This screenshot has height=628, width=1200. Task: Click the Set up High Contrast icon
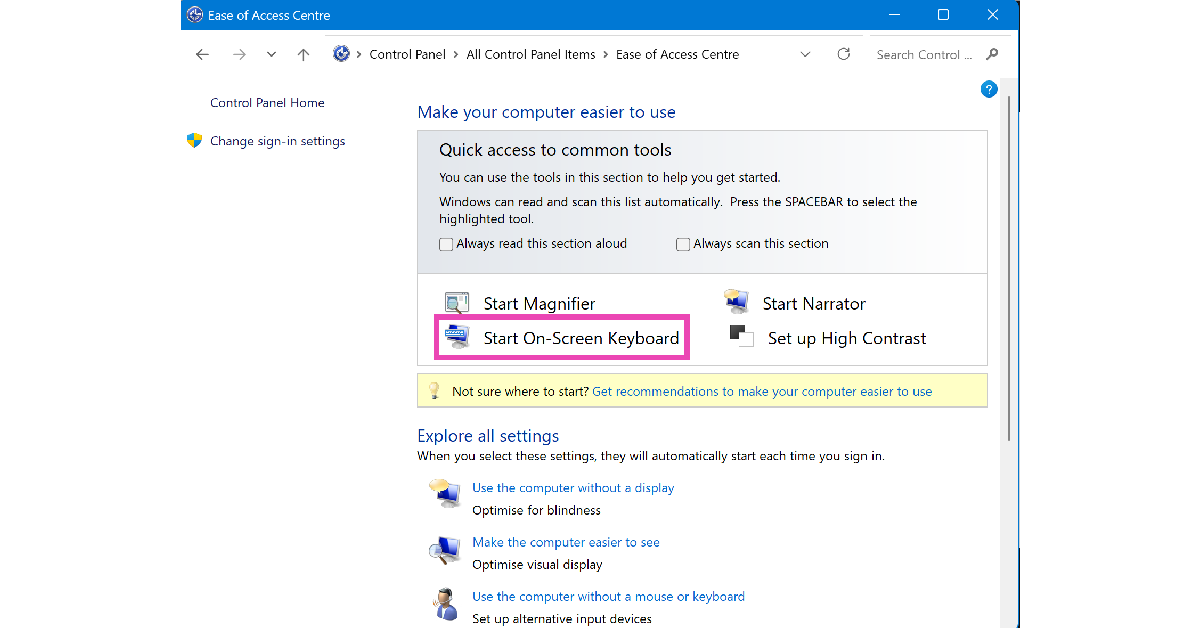(741, 338)
